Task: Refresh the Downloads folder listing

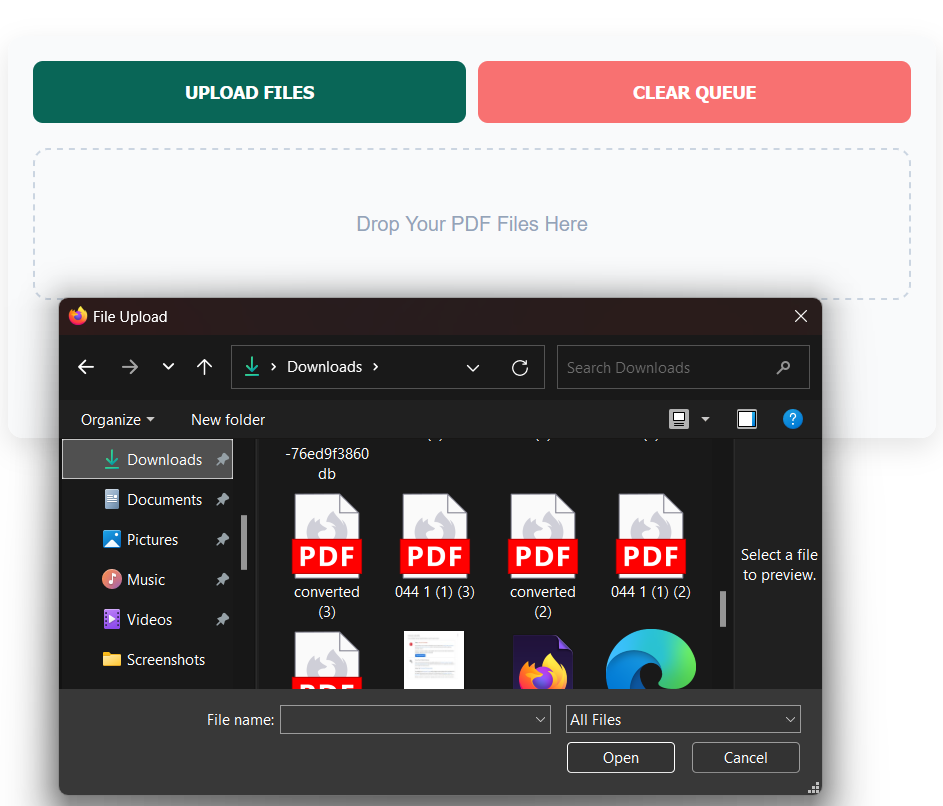Action: 520,367
